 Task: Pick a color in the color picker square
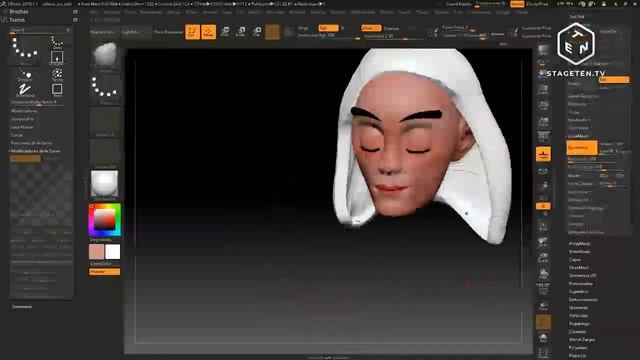click(105, 220)
